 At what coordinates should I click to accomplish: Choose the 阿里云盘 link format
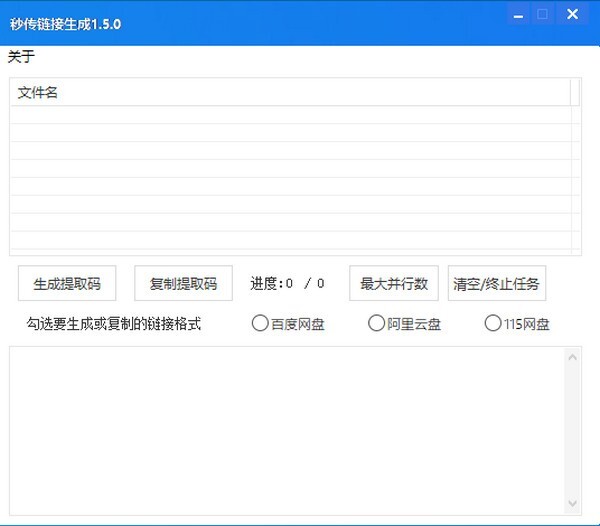(404, 324)
